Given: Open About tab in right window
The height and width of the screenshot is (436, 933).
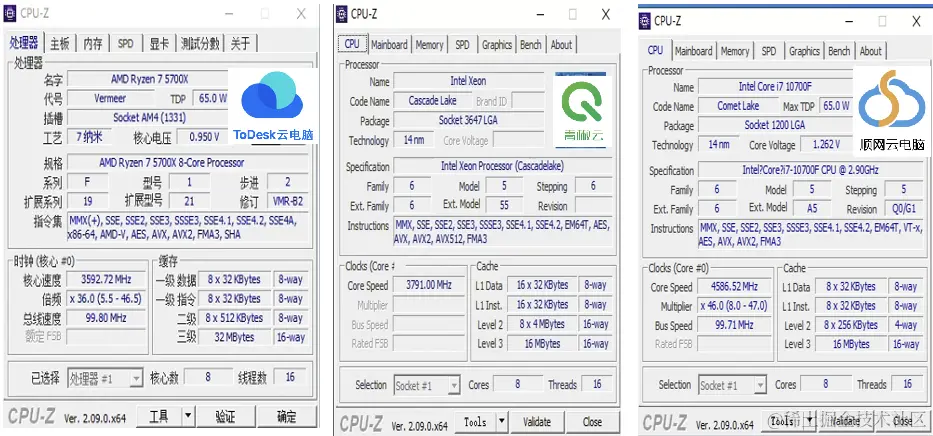Looking at the screenshot, I should (x=871, y=51).
